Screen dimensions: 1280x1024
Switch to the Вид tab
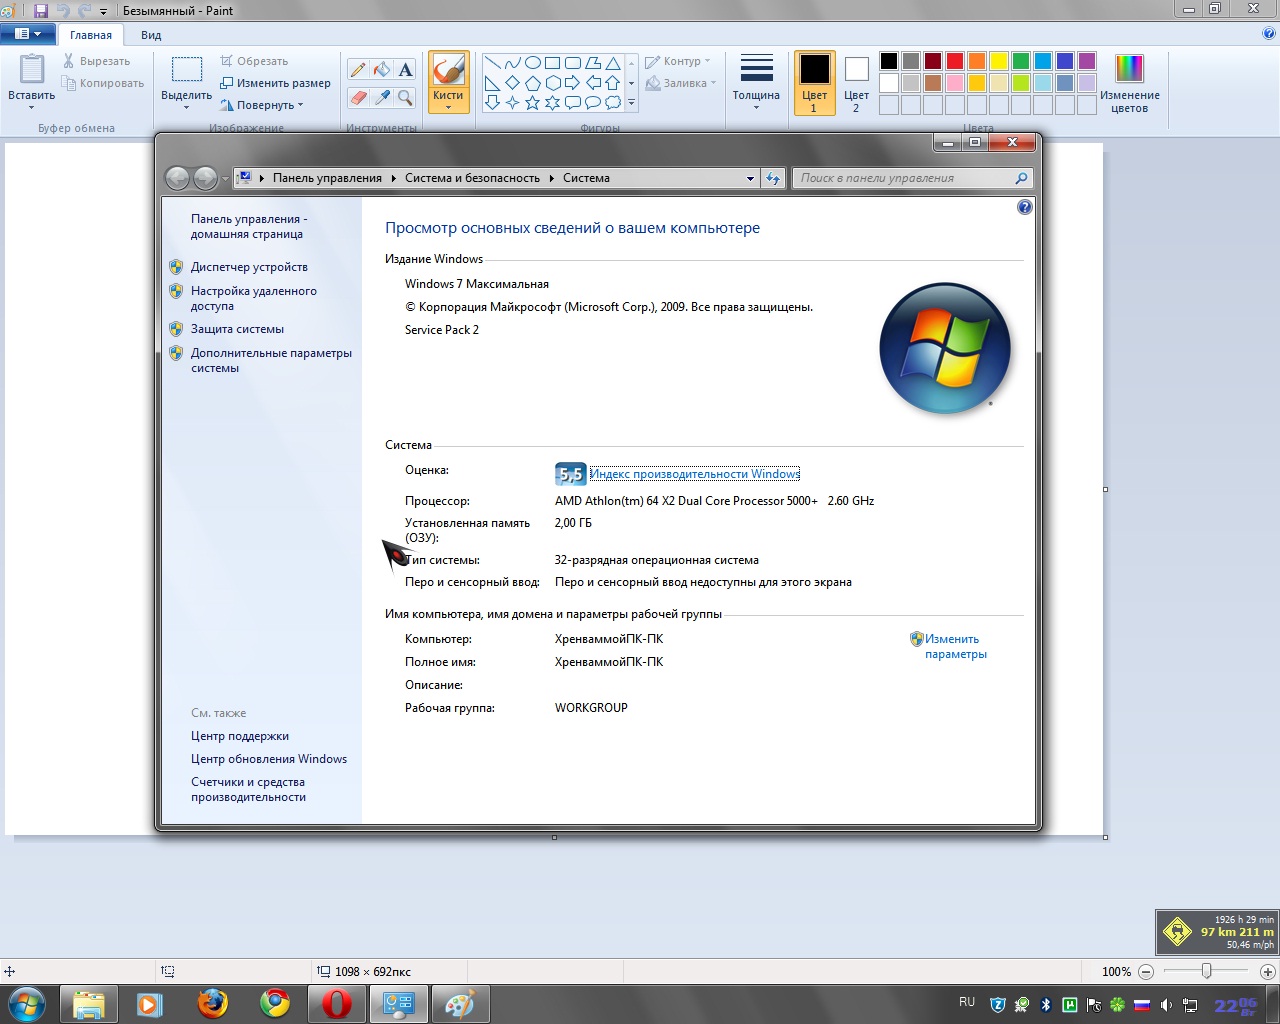click(x=151, y=35)
